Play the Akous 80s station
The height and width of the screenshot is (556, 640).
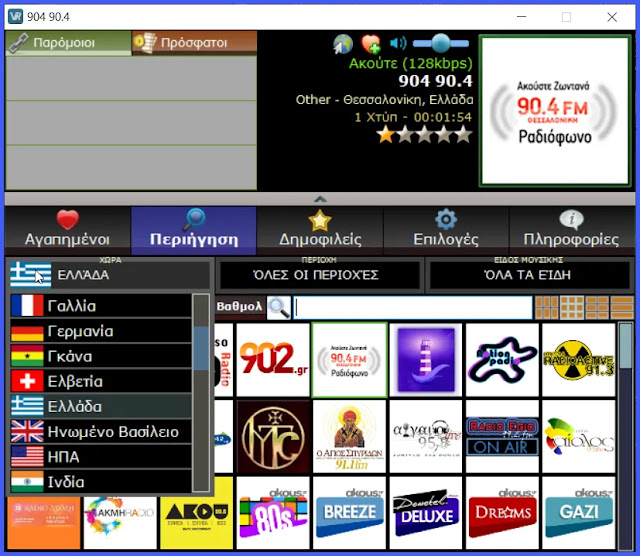[273, 513]
